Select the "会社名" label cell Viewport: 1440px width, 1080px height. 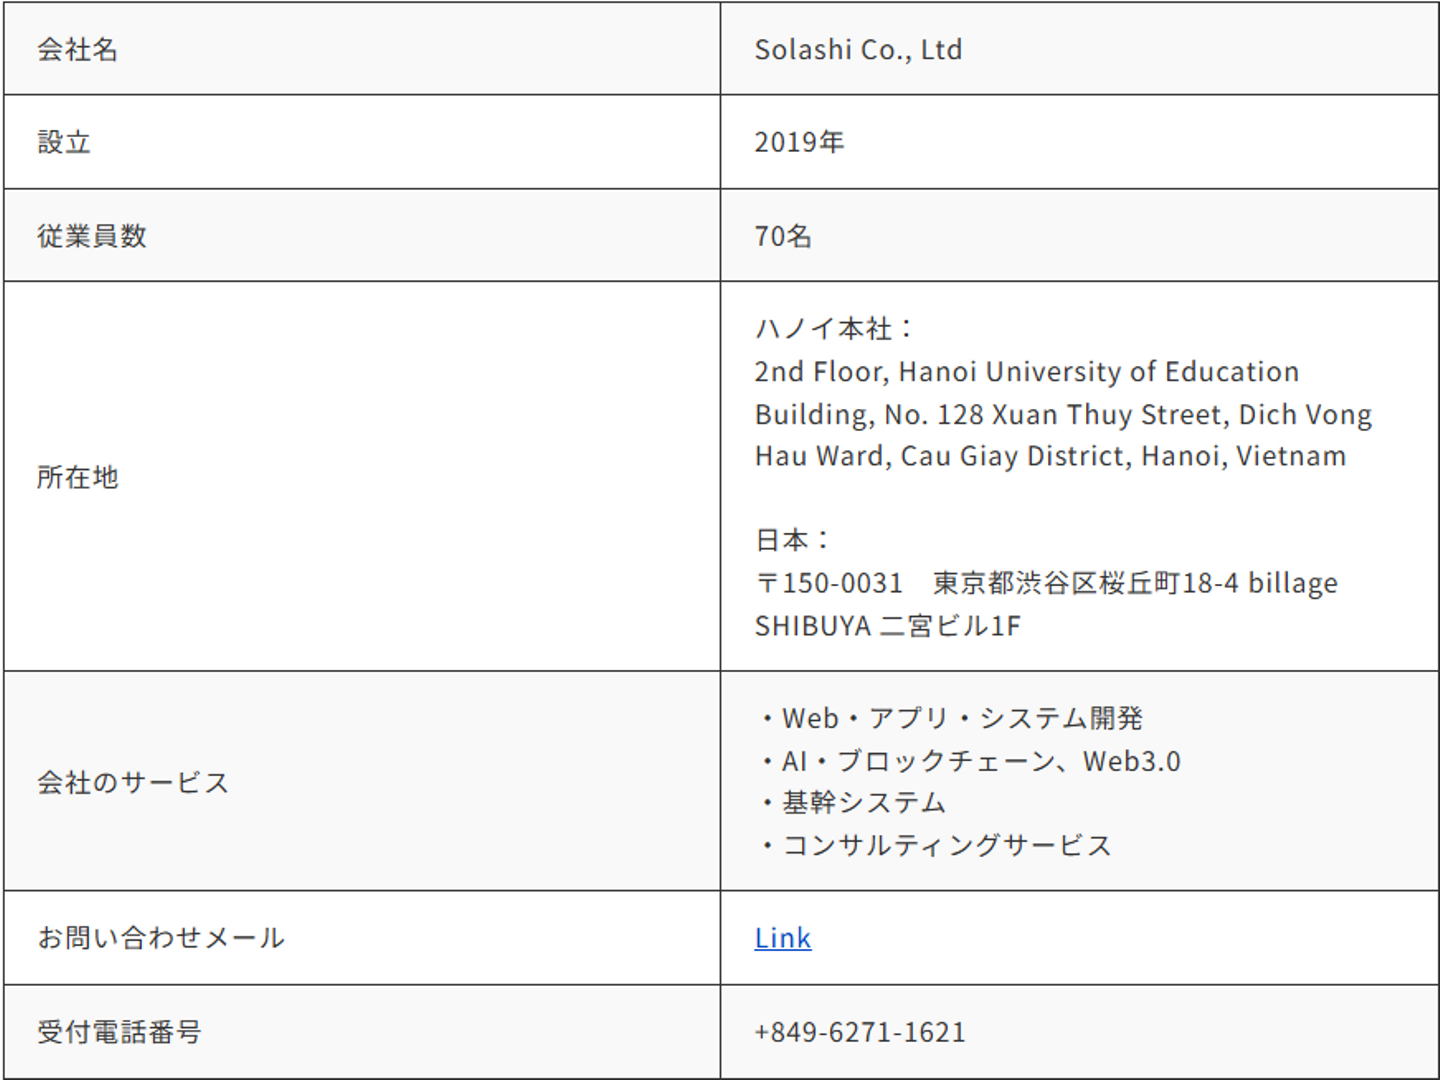pyautogui.click(x=78, y=50)
